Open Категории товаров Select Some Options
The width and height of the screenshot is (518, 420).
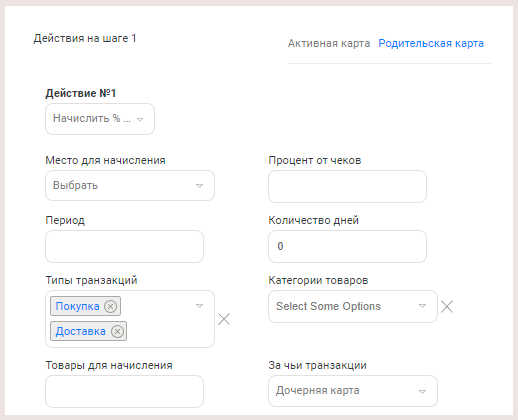click(x=353, y=306)
